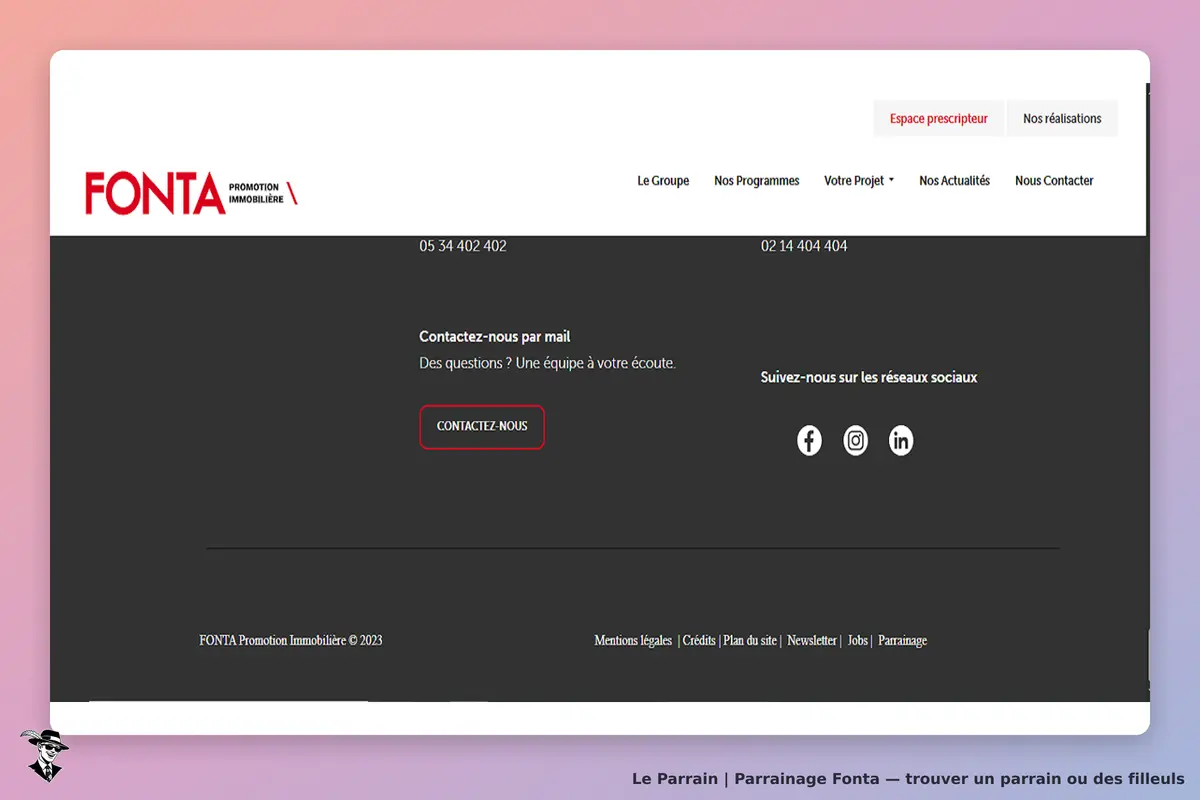Open the LinkedIn social icon
The width and height of the screenshot is (1200, 800).
pos(901,440)
